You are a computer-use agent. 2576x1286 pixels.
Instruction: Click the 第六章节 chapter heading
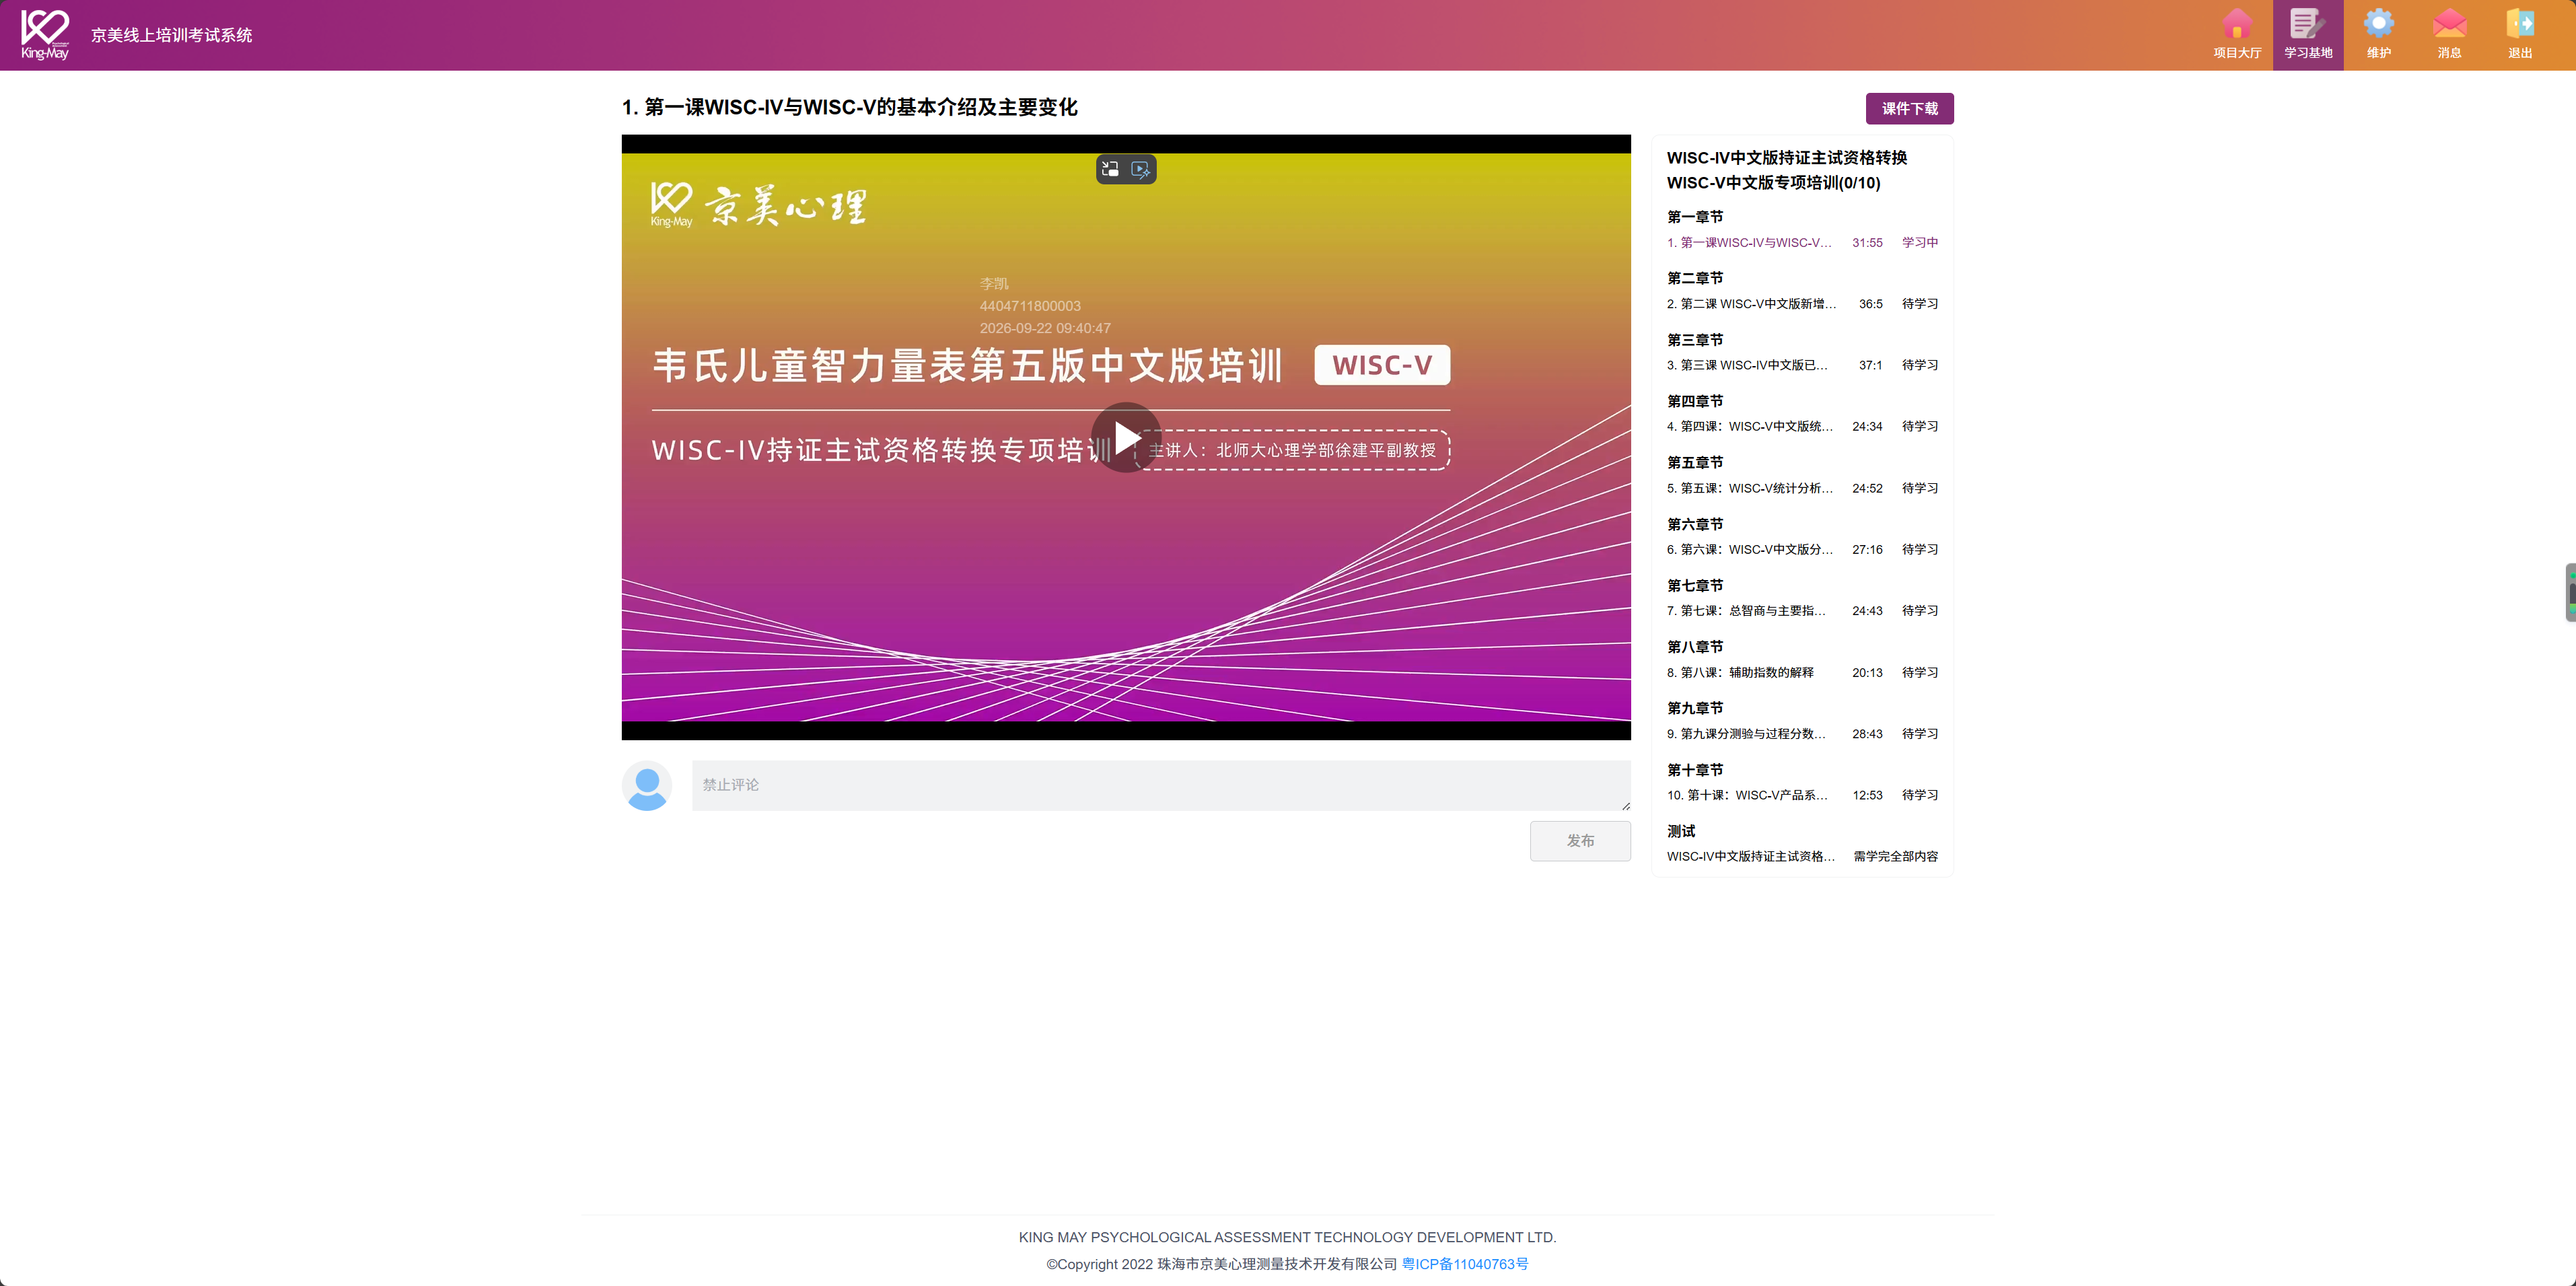1695,524
